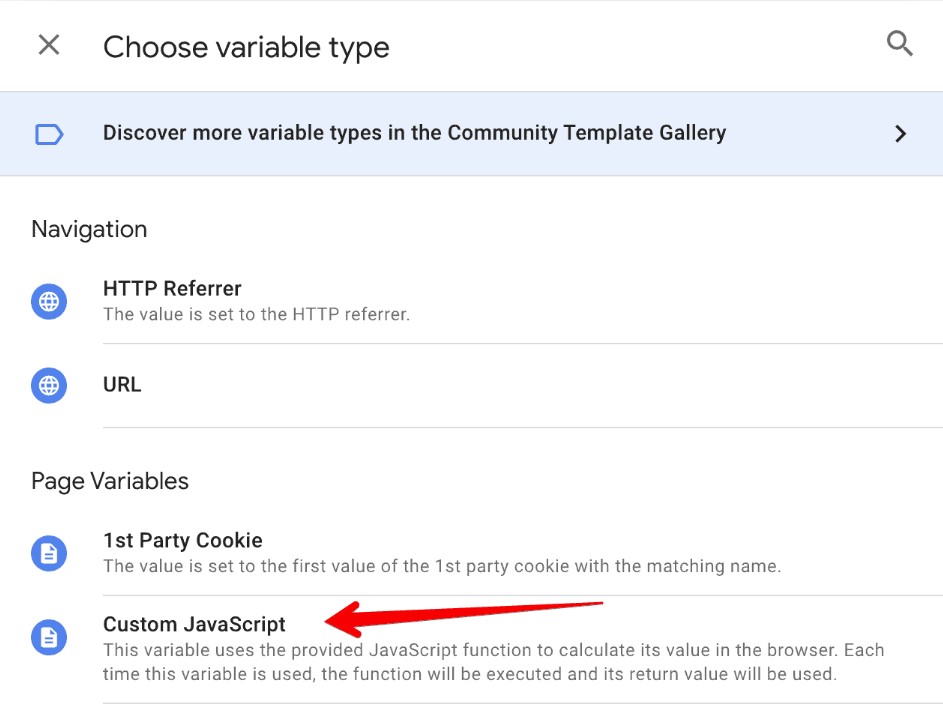Click the Choose variable type title

tap(245, 46)
